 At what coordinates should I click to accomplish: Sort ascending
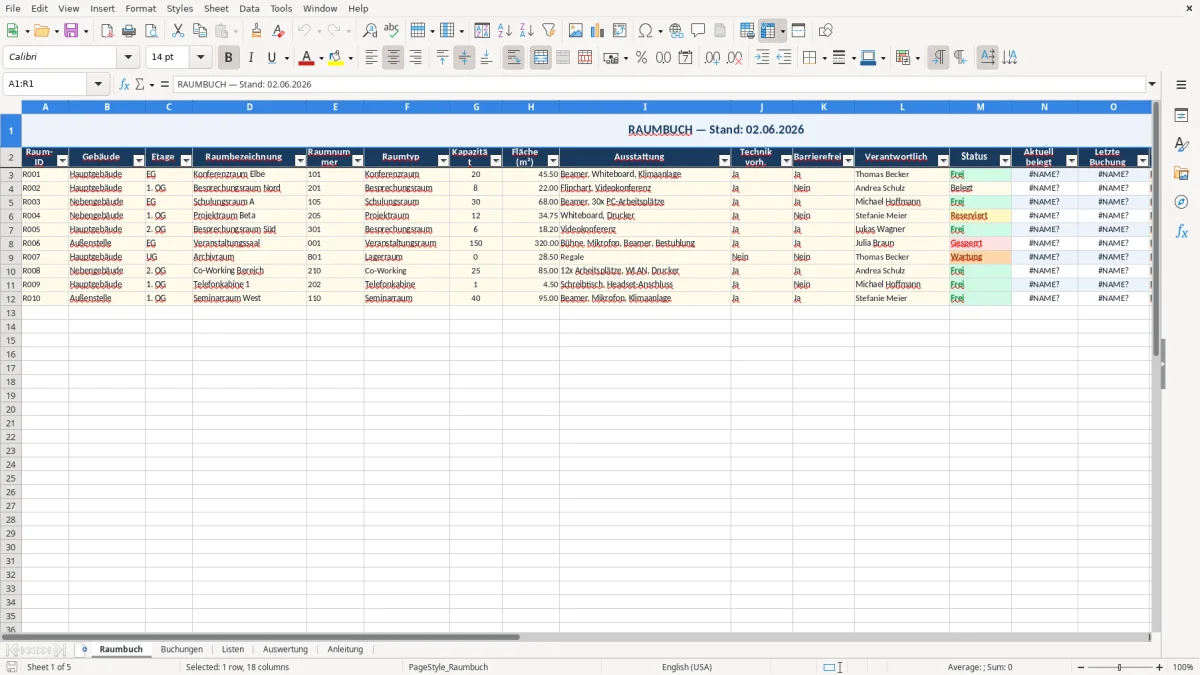coord(505,31)
